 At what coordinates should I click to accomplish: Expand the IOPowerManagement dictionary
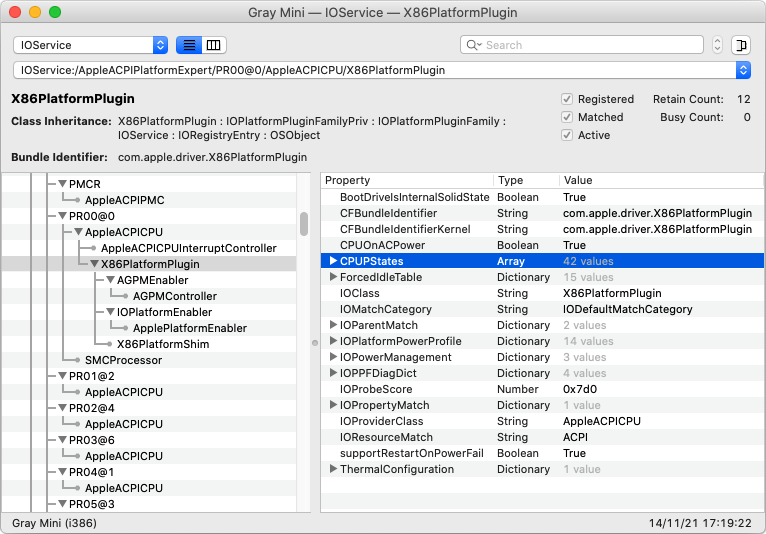[333, 357]
